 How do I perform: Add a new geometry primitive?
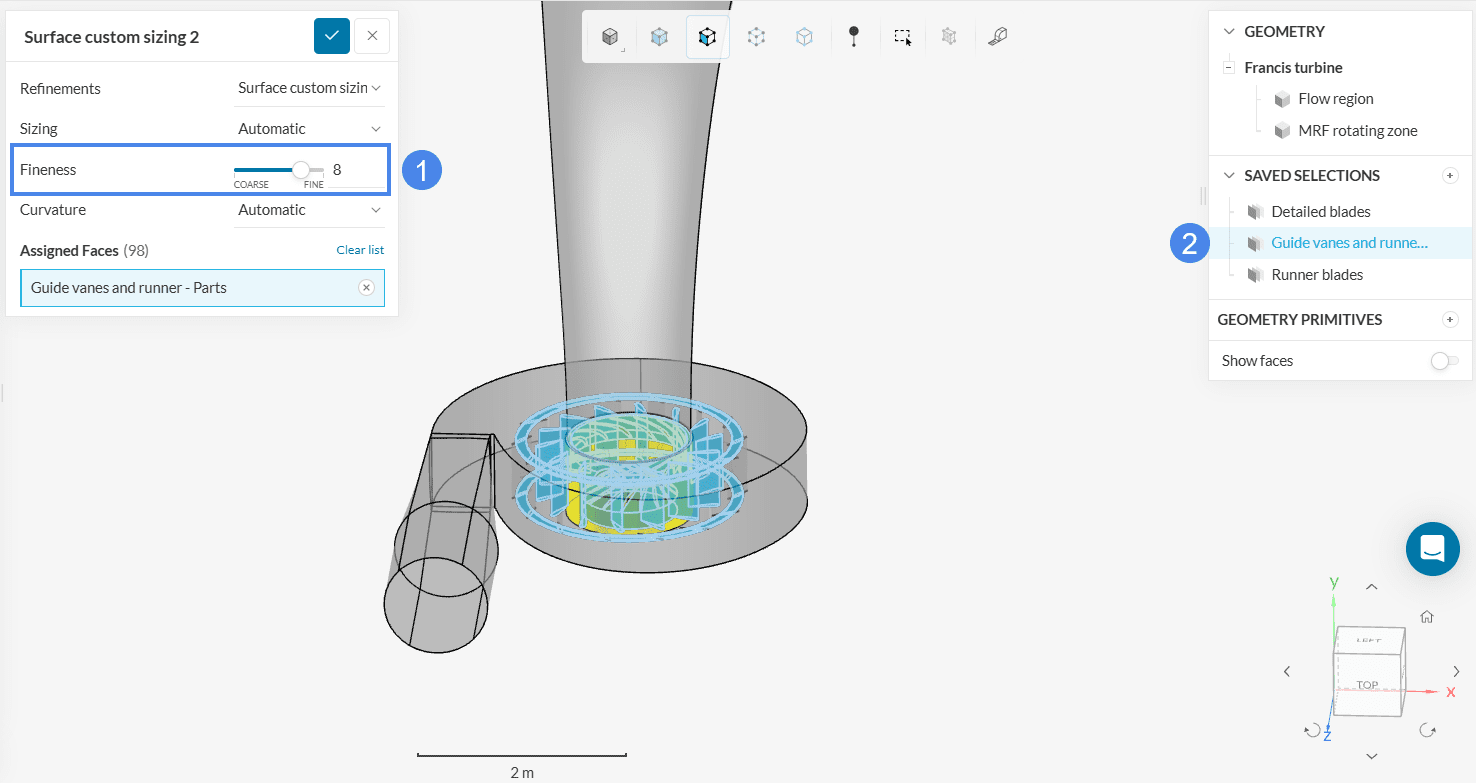pyautogui.click(x=1450, y=320)
